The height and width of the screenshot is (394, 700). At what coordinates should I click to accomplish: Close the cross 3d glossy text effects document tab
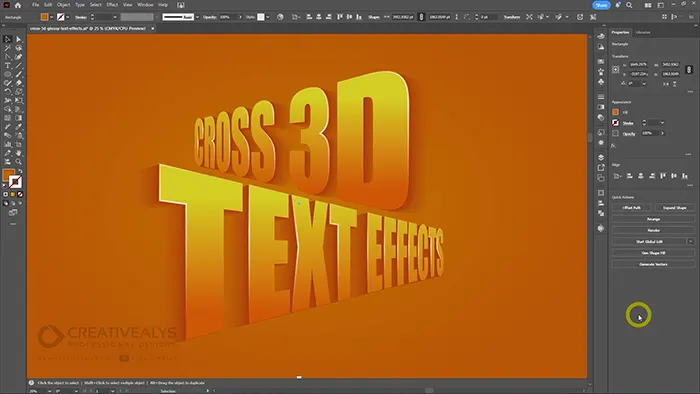pos(152,28)
